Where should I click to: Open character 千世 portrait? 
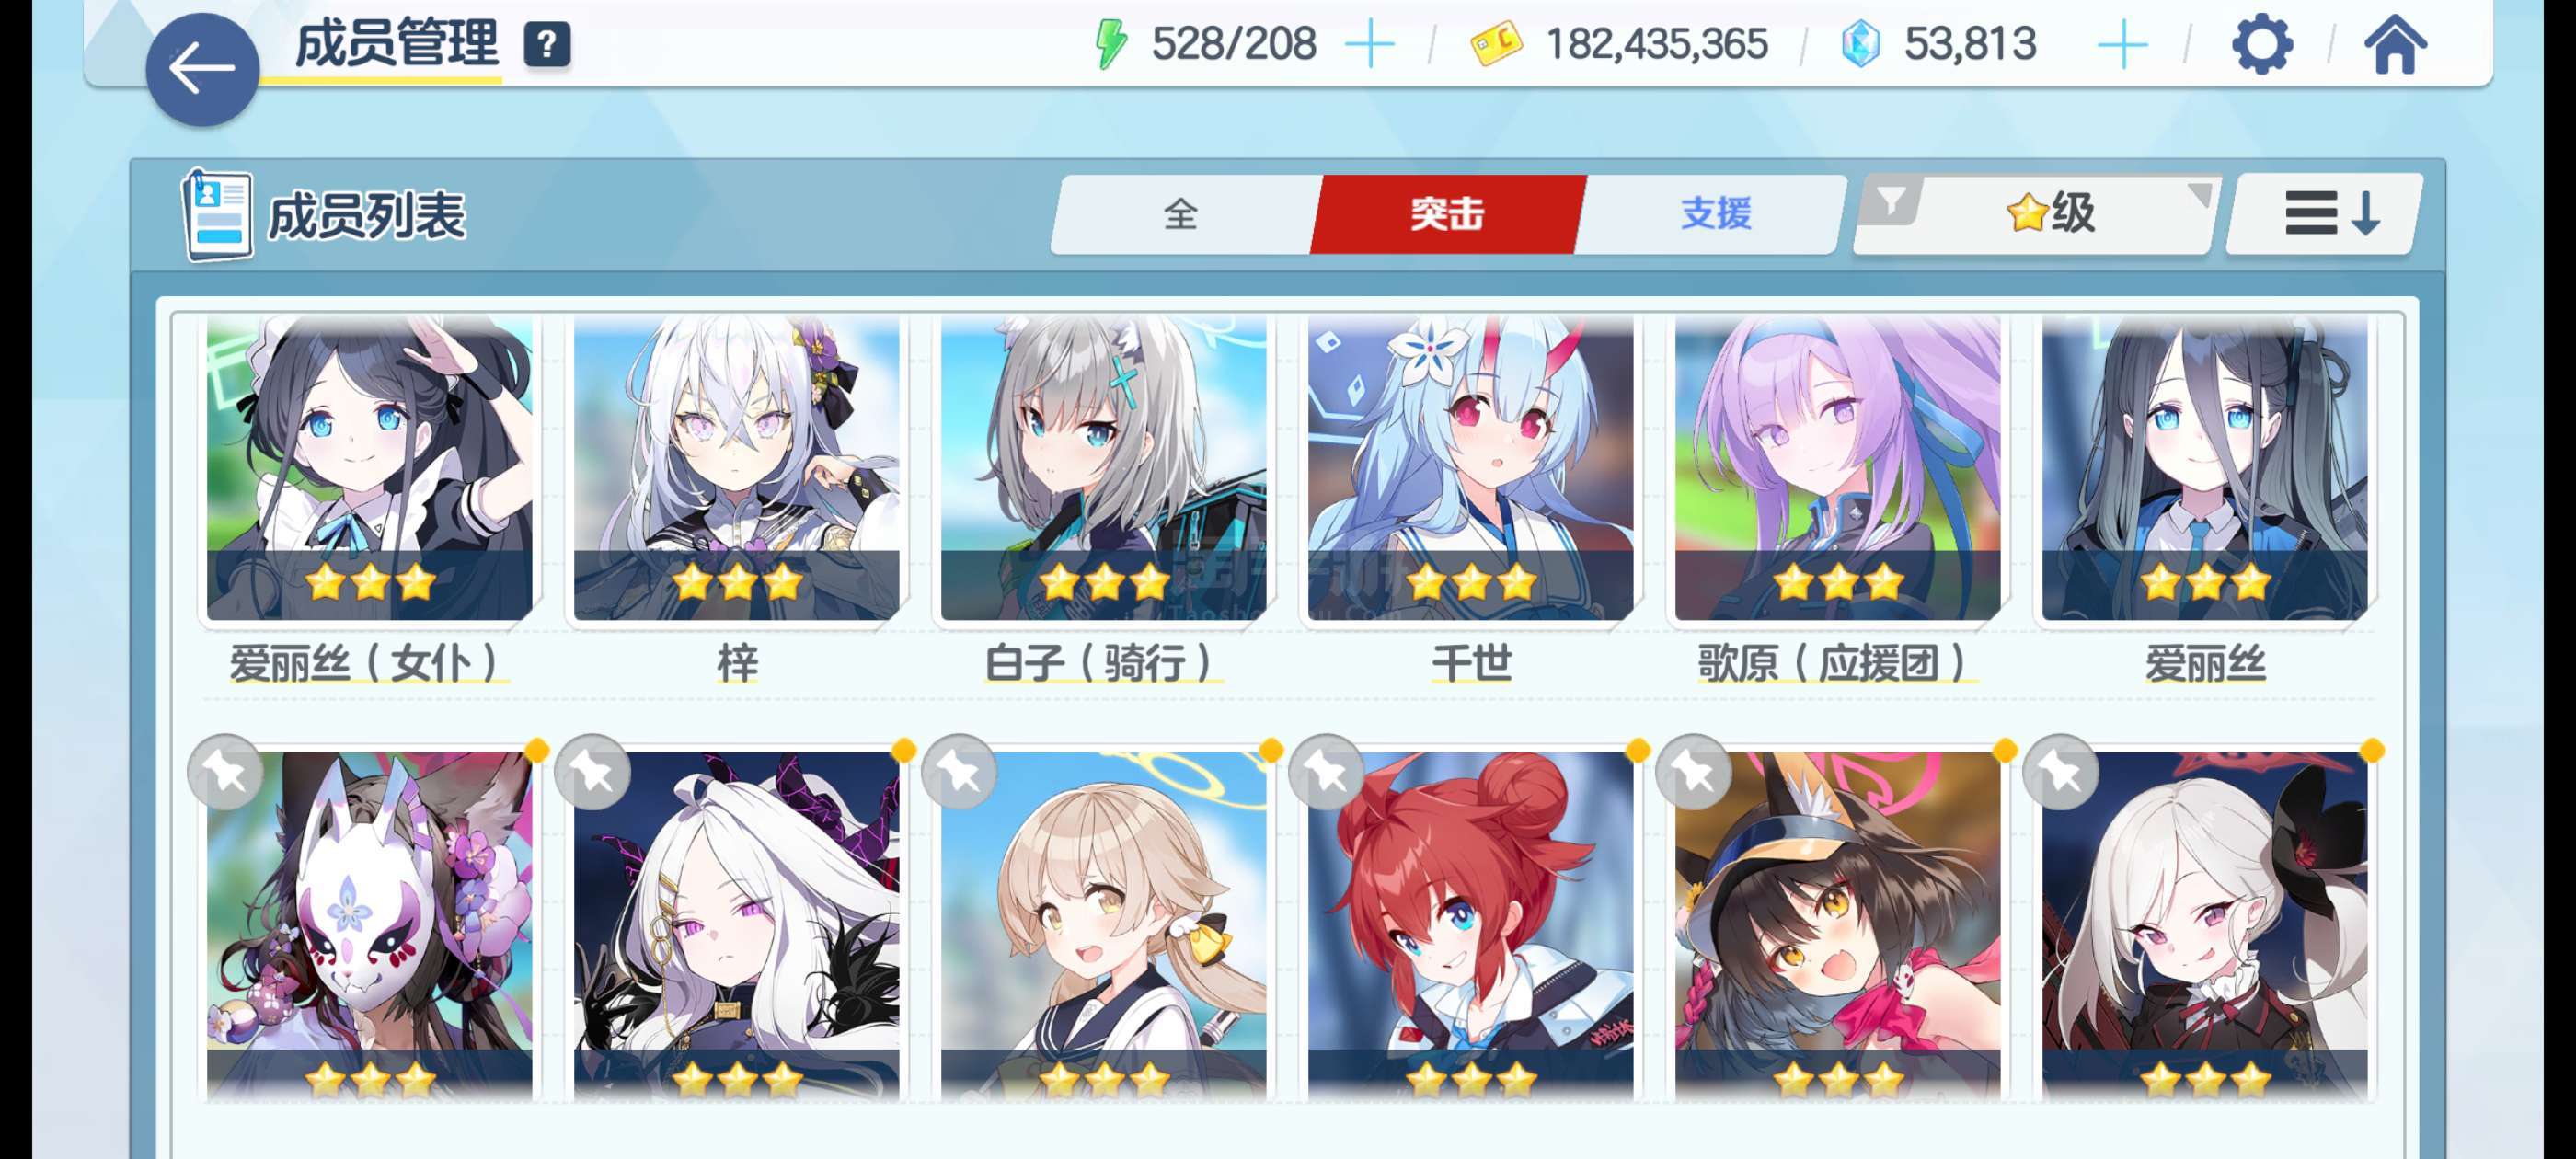(1470, 468)
